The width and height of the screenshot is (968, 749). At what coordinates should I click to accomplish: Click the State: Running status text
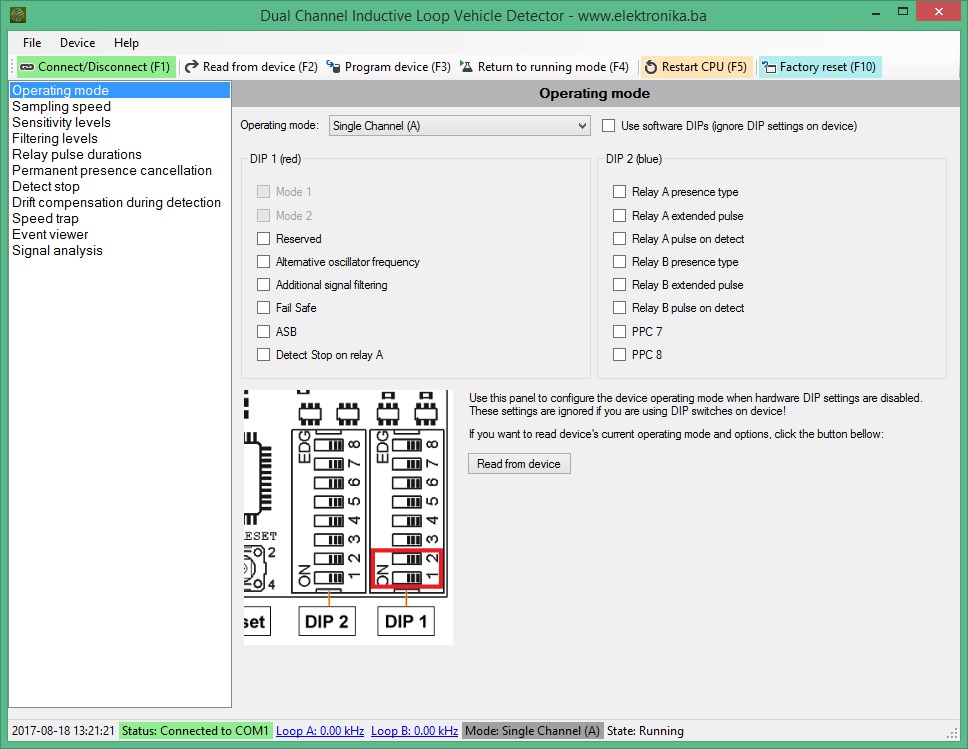645,731
